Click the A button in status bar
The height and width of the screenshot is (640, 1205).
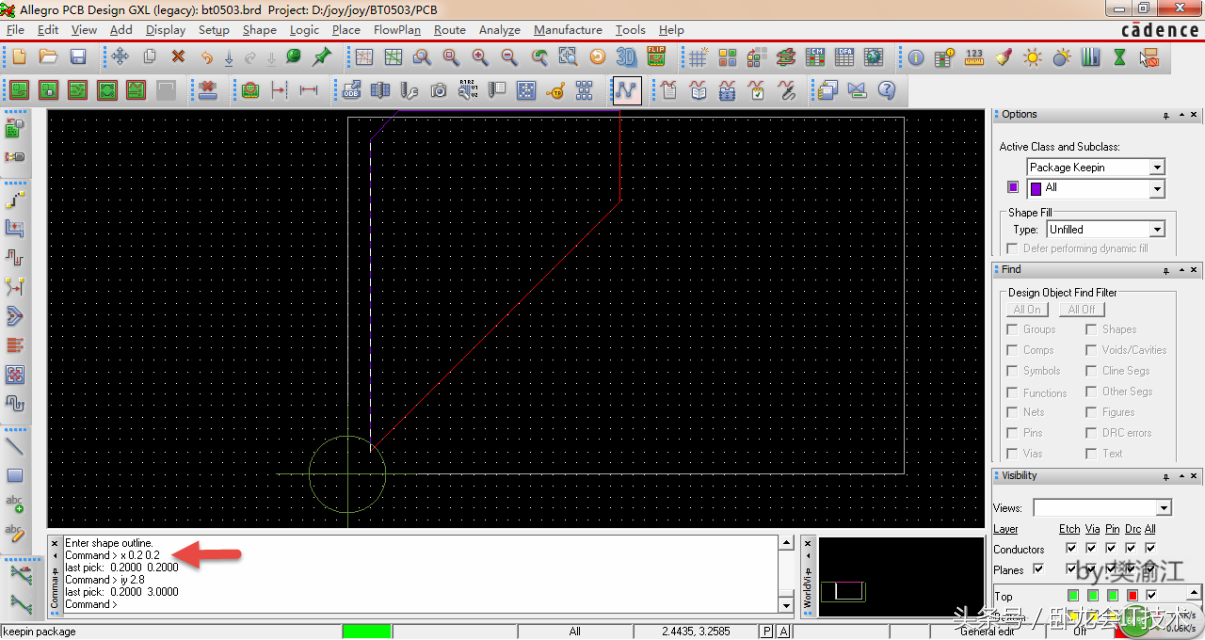pyautogui.click(x=784, y=631)
